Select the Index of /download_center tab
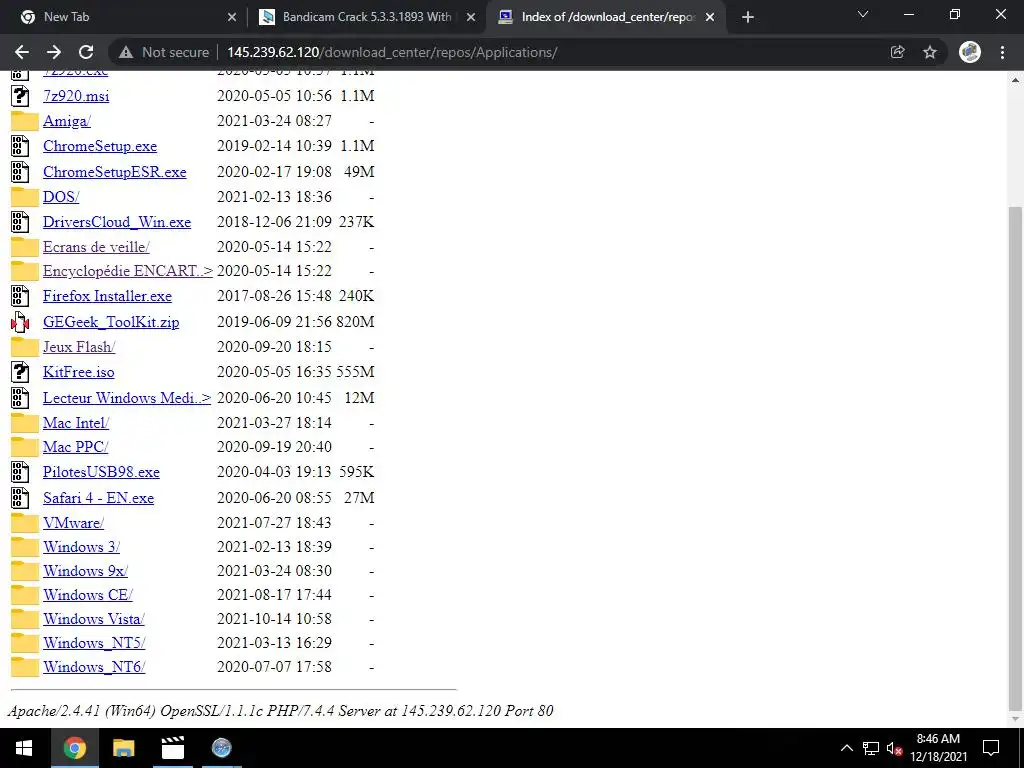This screenshot has width=1024, height=768. pos(605,17)
